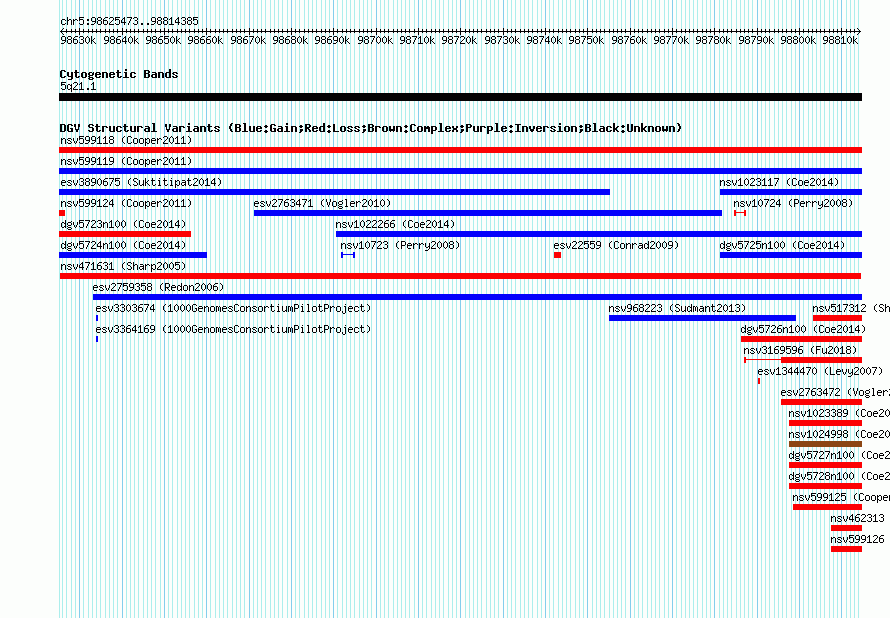Click the blue esv2759358 gain bar
The height and width of the screenshot is (618, 890).
[x=477, y=297]
